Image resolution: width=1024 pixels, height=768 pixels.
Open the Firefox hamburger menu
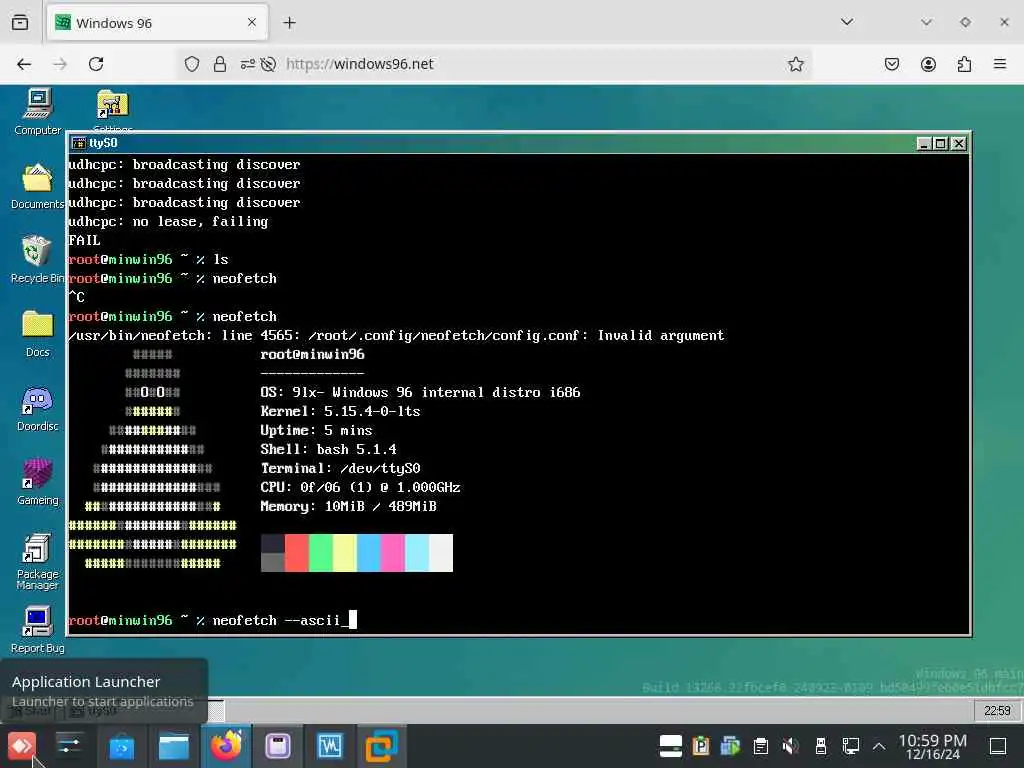(x=1000, y=64)
